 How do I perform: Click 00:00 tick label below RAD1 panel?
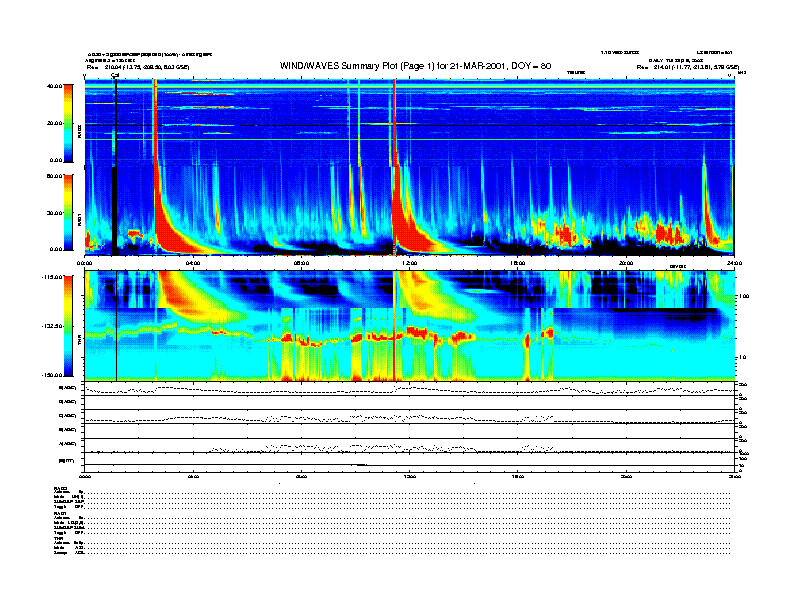pyautogui.click(x=84, y=263)
